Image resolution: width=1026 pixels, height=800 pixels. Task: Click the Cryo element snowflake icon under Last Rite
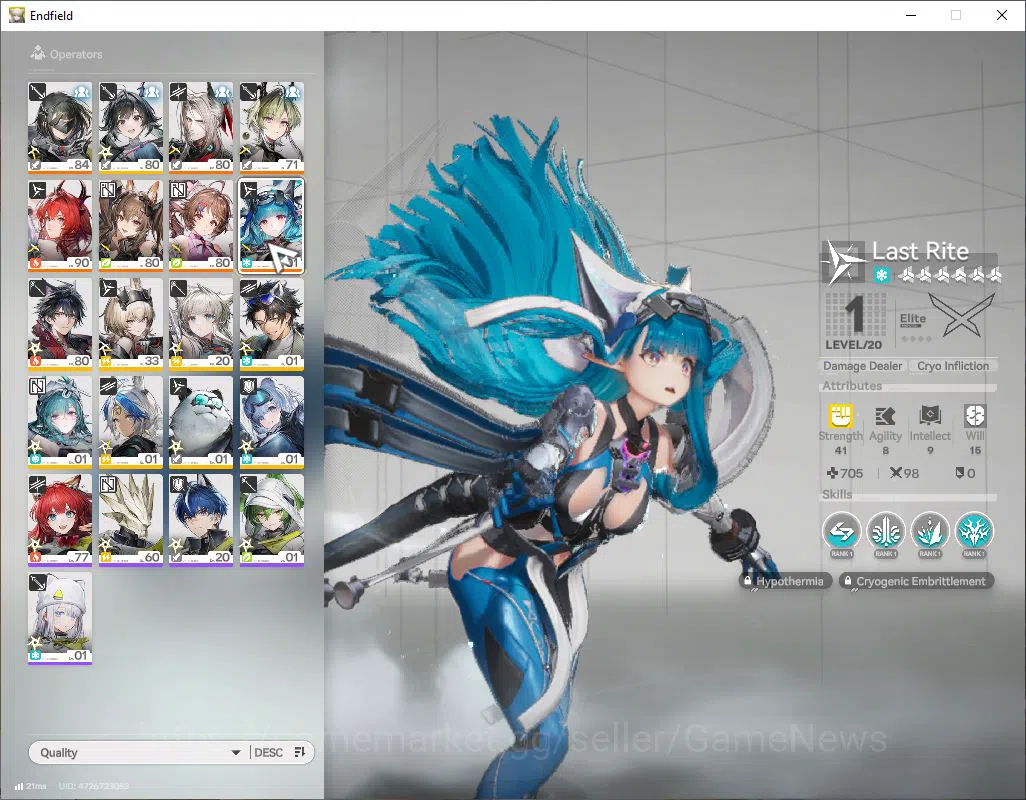tap(881, 275)
